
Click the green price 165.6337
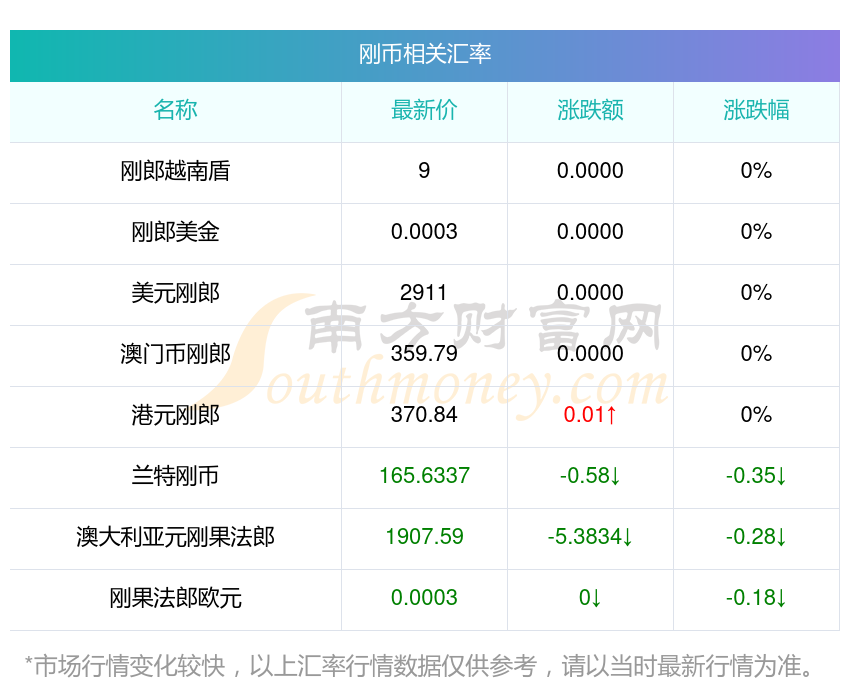tap(424, 476)
